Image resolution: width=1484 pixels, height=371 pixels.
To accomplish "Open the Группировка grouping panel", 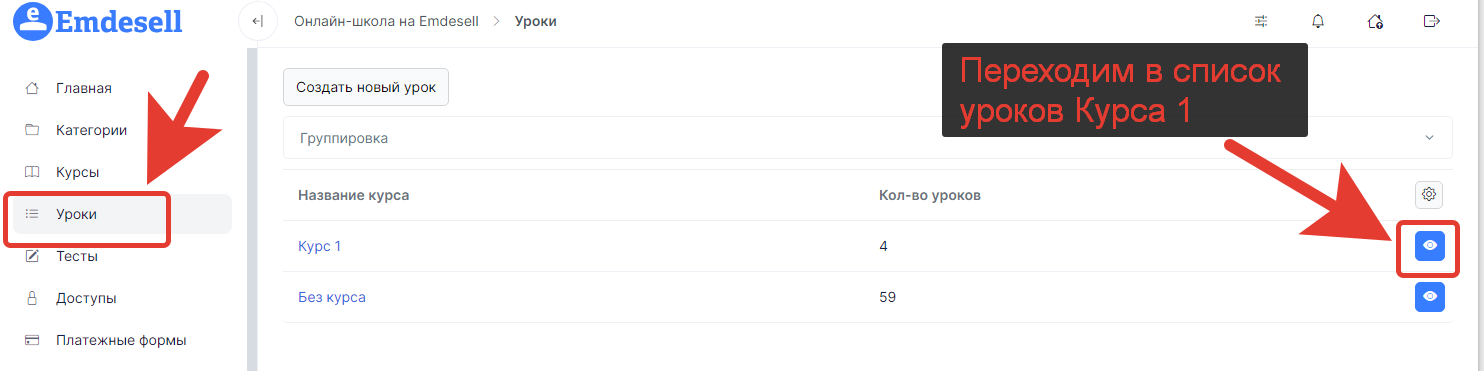I will 868,138.
